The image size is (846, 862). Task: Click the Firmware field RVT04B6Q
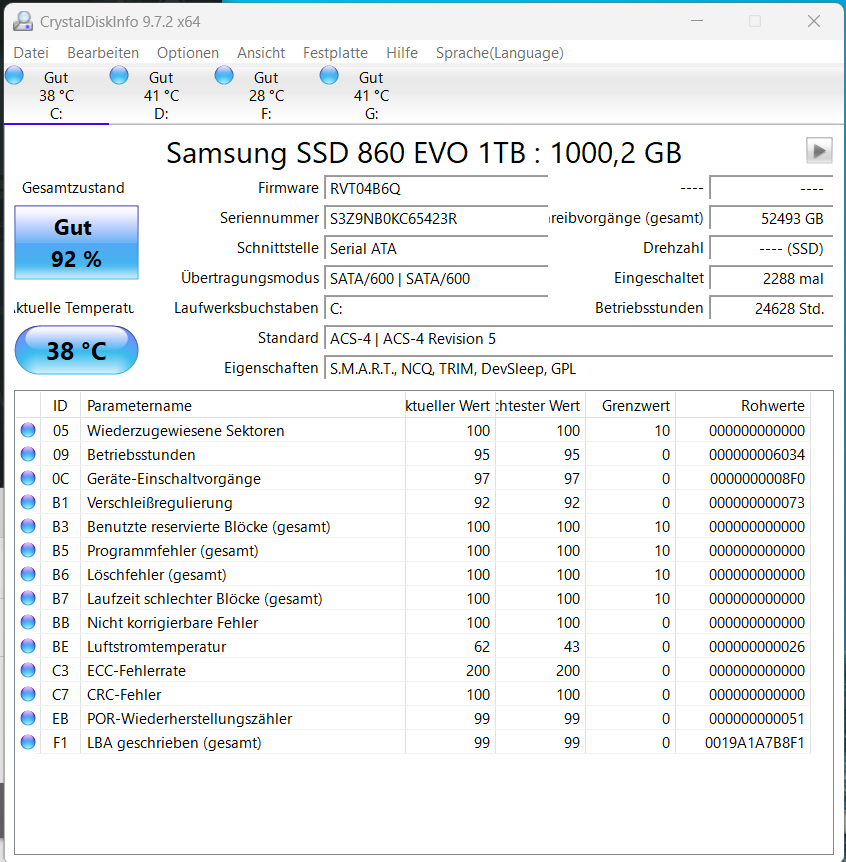tap(436, 189)
